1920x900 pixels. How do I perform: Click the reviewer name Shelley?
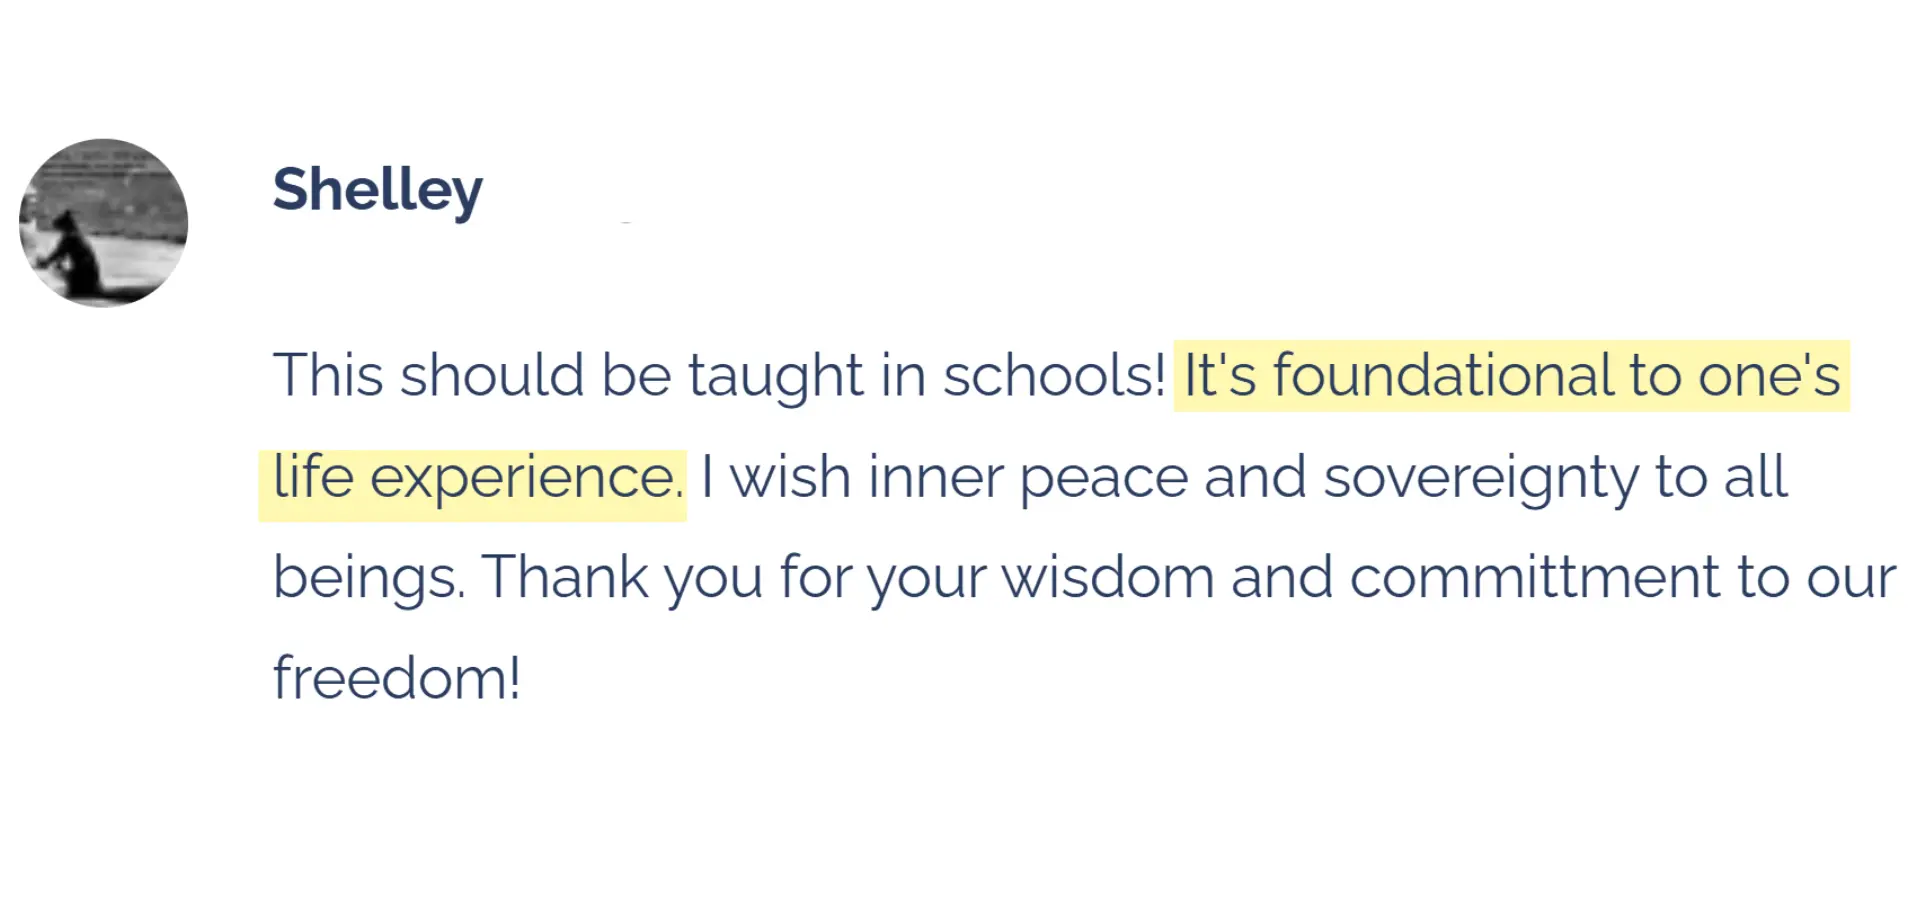point(377,190)
